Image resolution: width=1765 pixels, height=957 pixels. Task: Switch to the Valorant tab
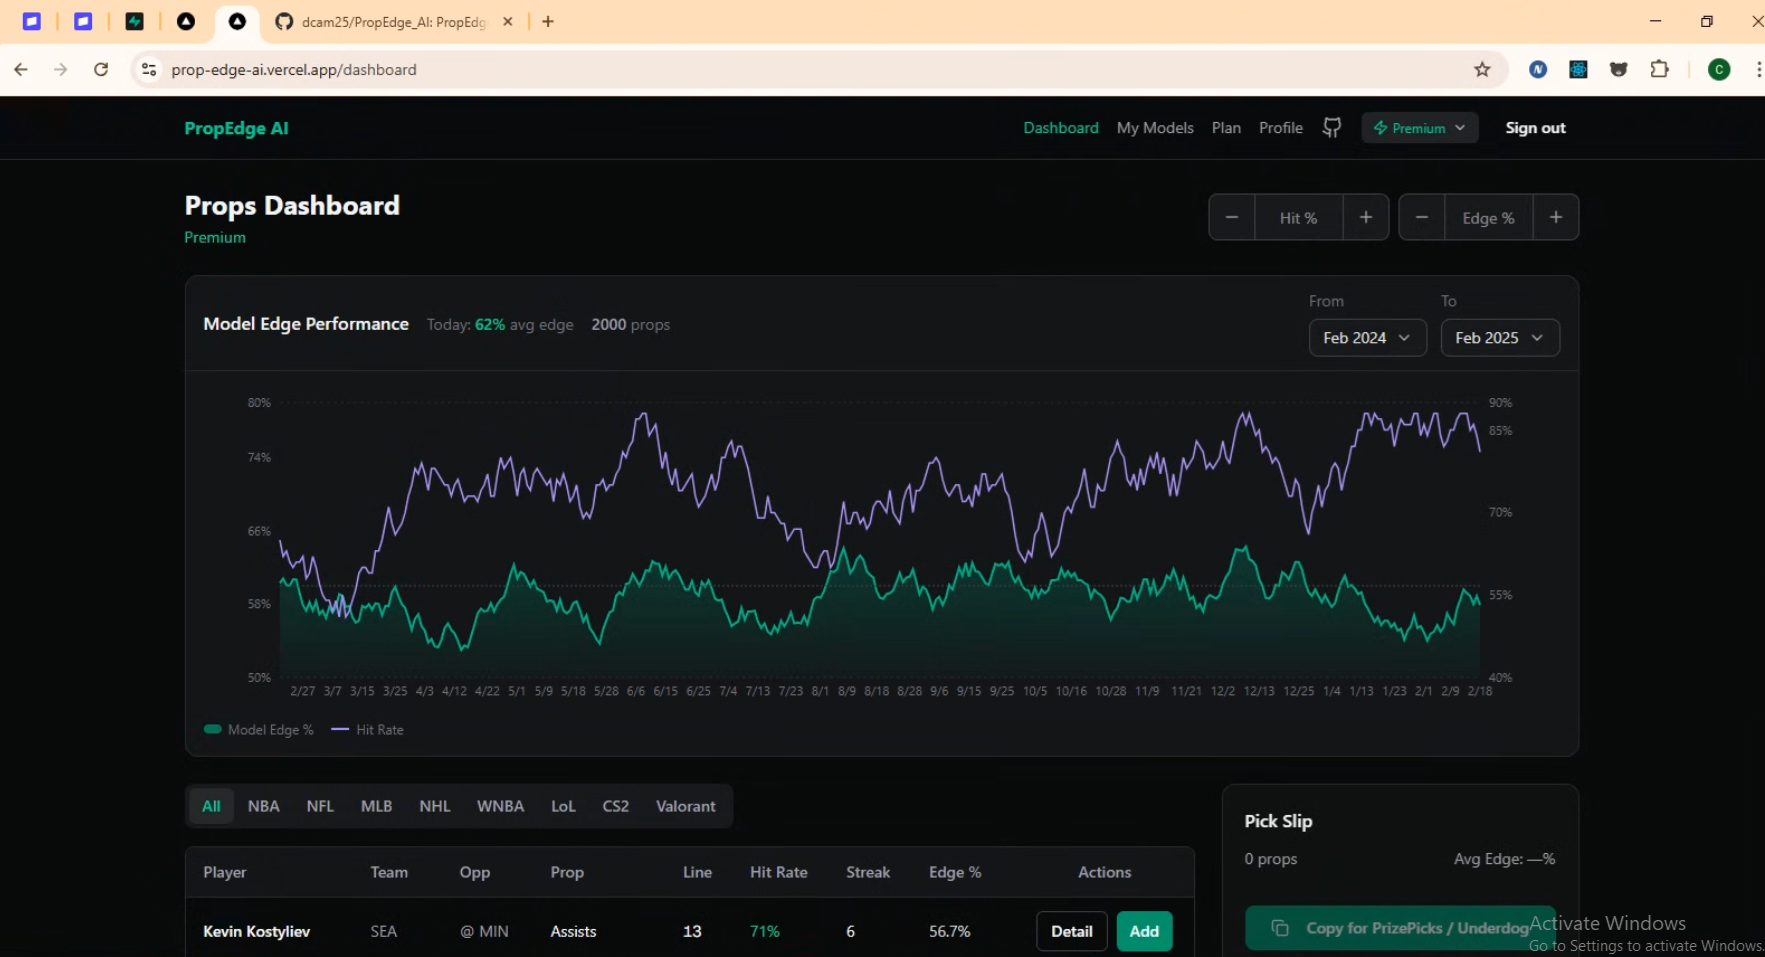[x=685, y=806]
